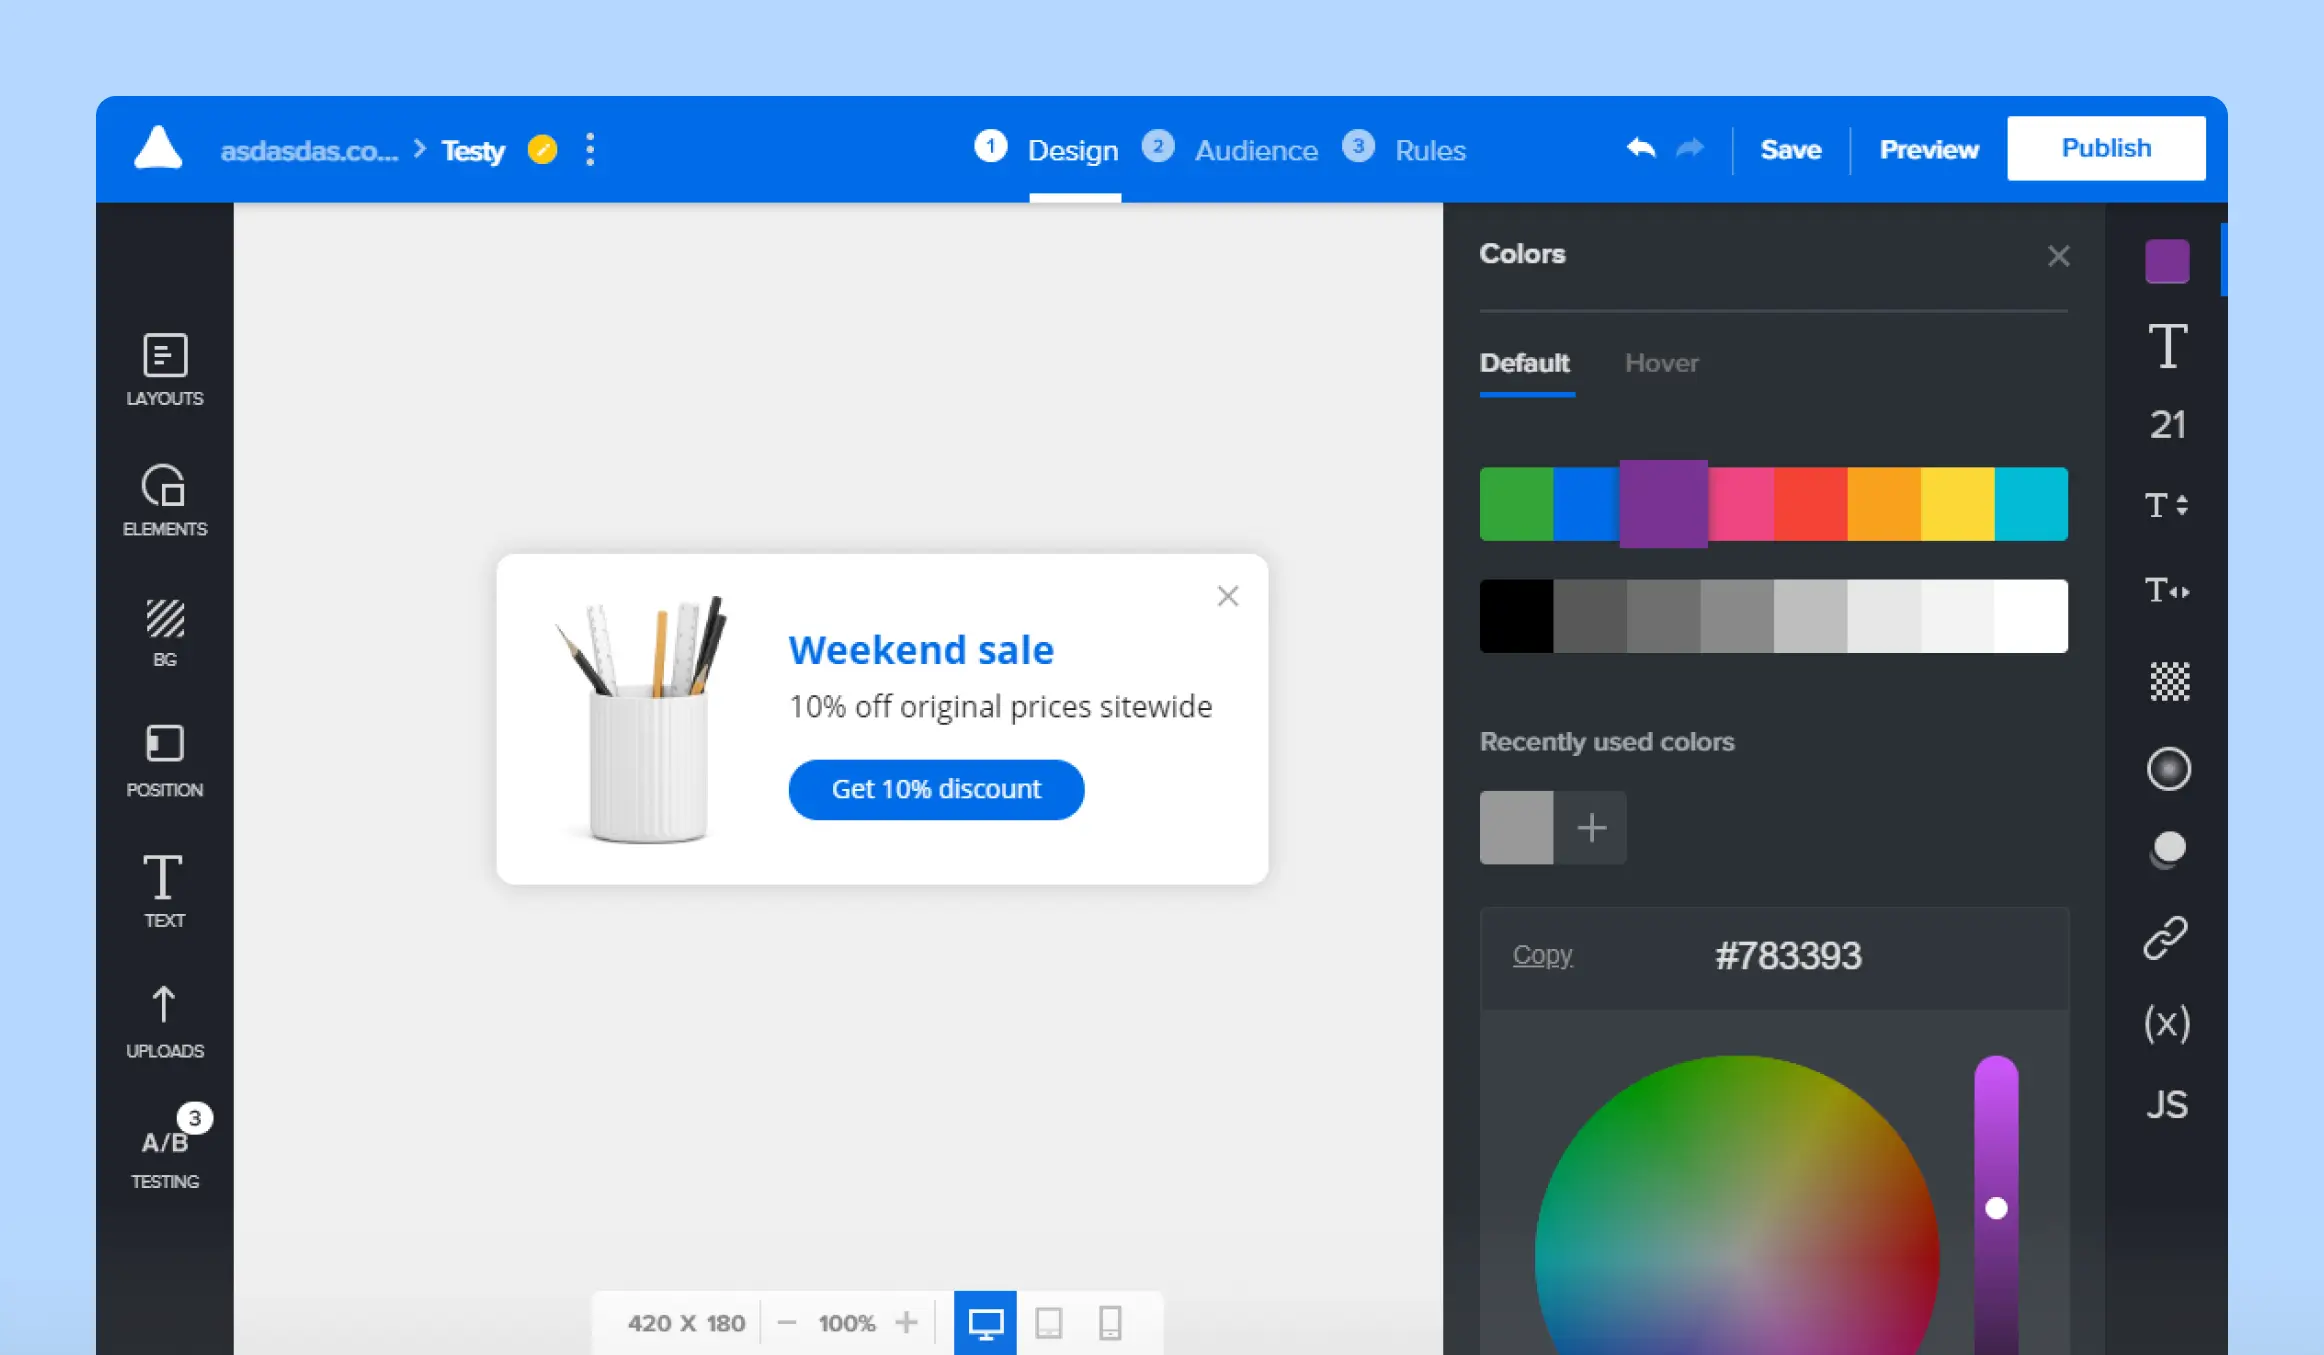Pick the pink color swatch
Viewport: 2324px width, 1355px height.
(x=1741, y=504)
